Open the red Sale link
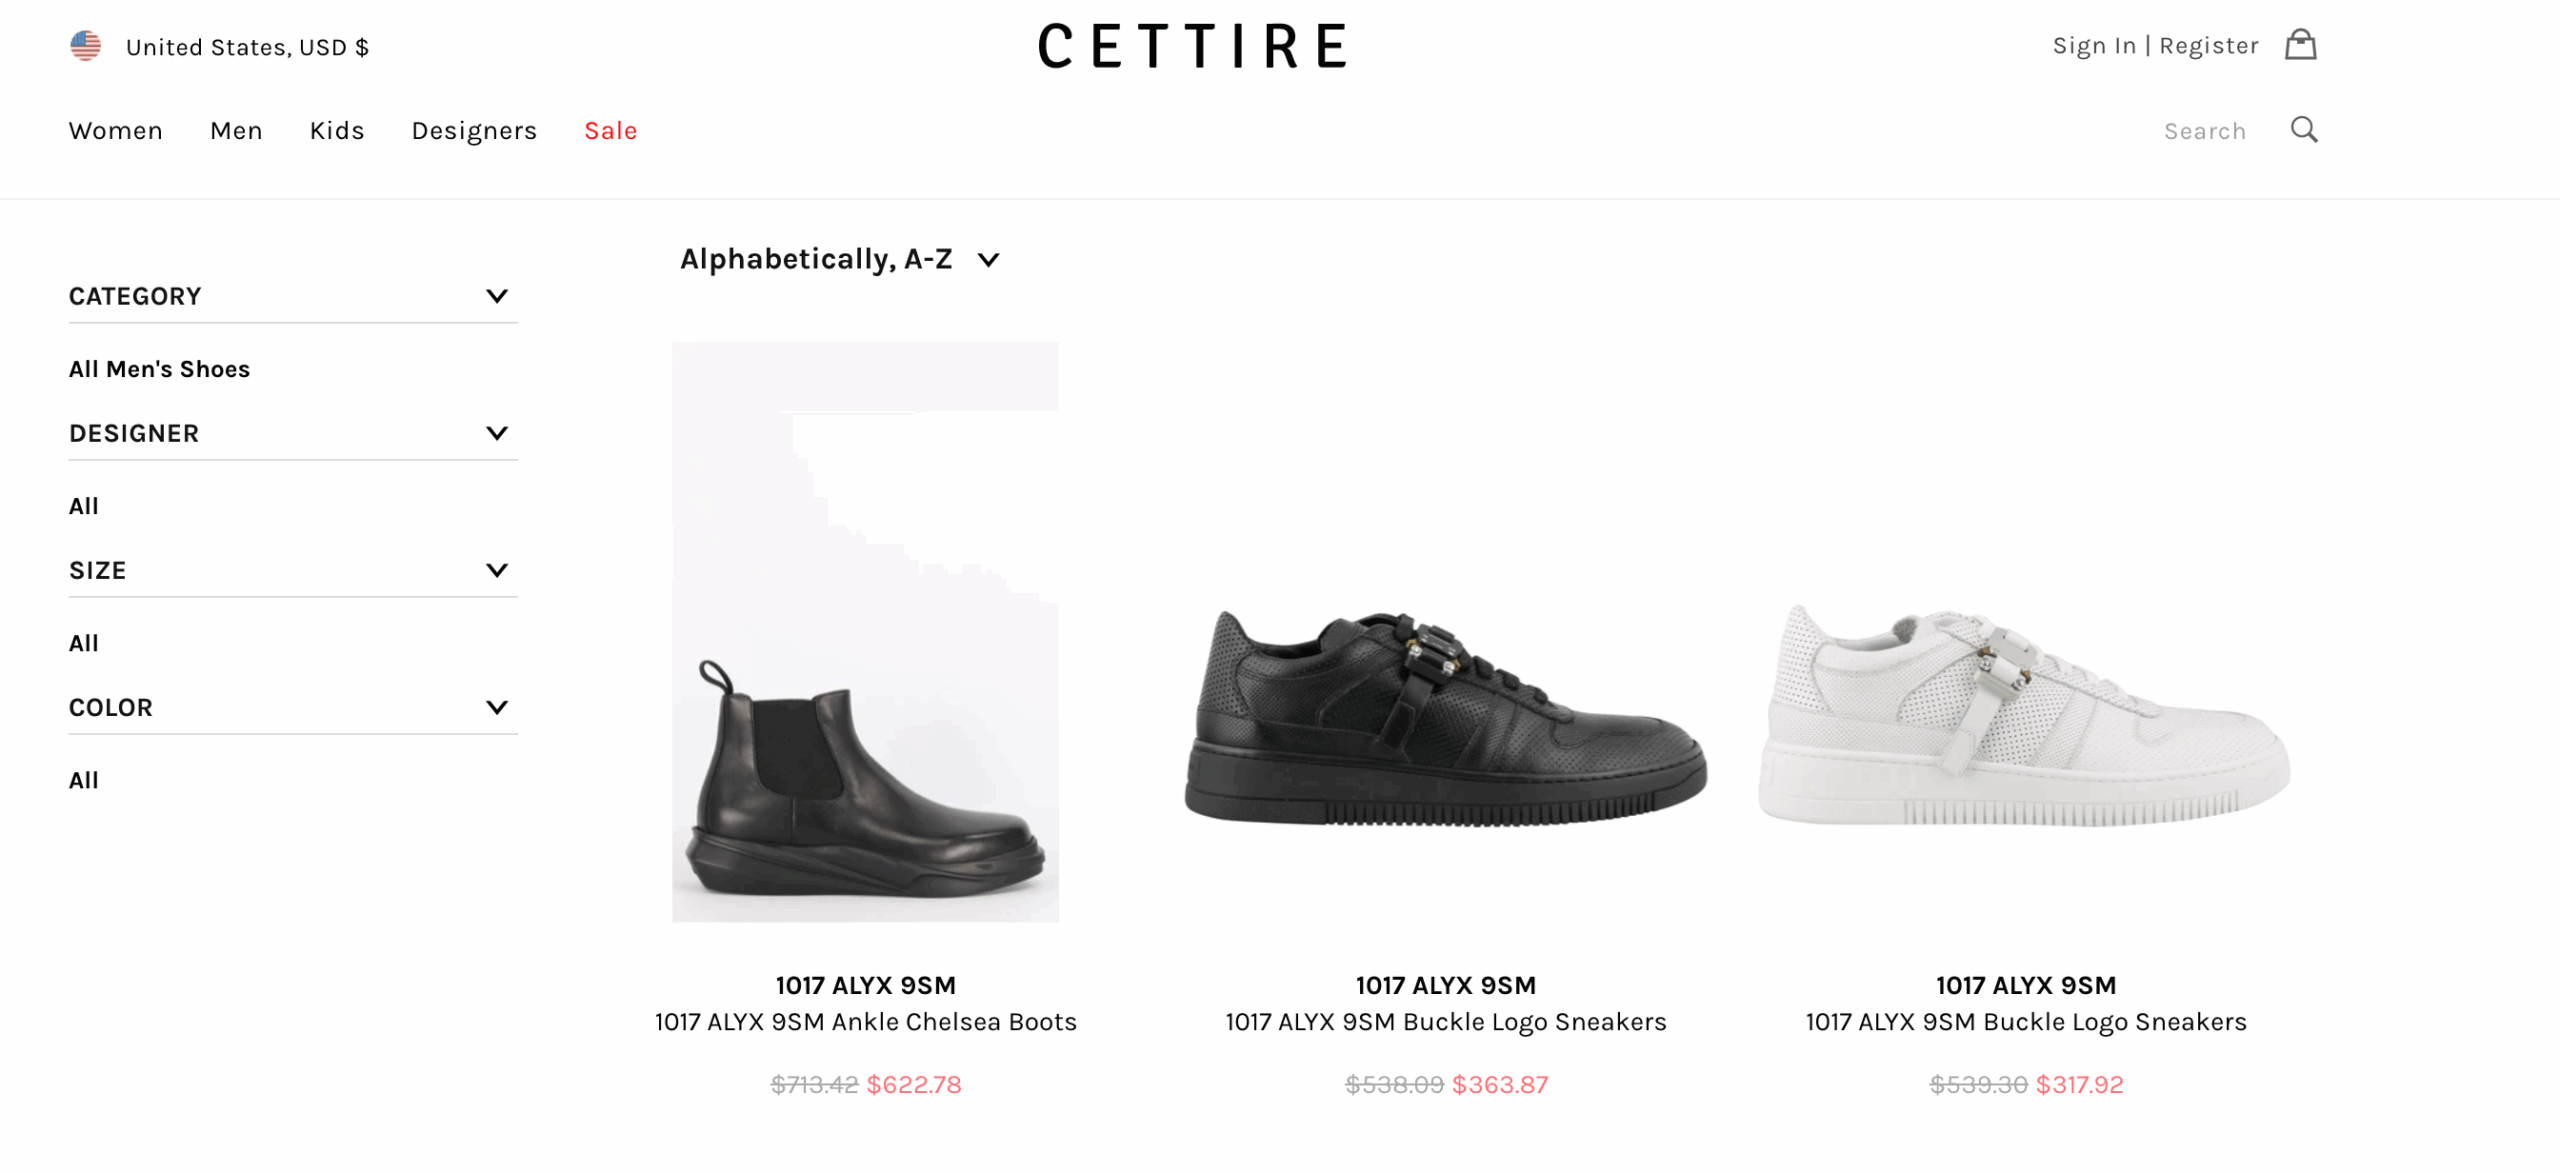The image size is (2560, 1173). (611, 131)
